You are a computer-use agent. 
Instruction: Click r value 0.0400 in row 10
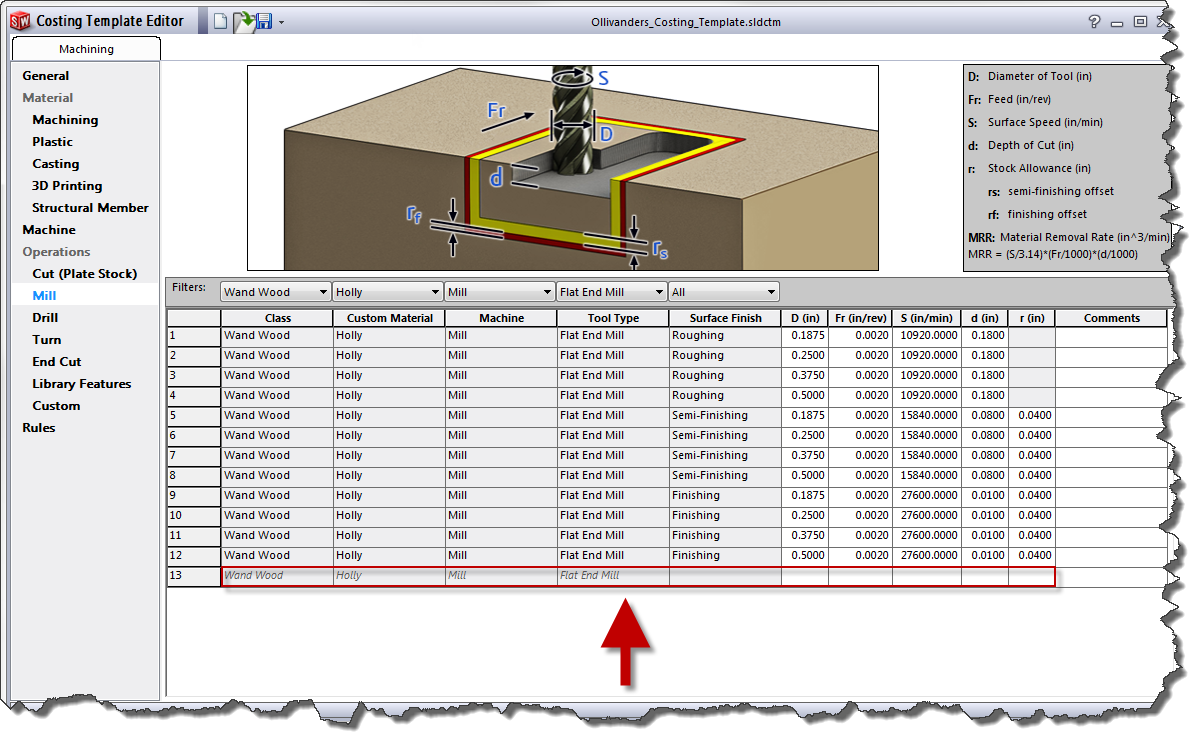tap(1031, 516)
